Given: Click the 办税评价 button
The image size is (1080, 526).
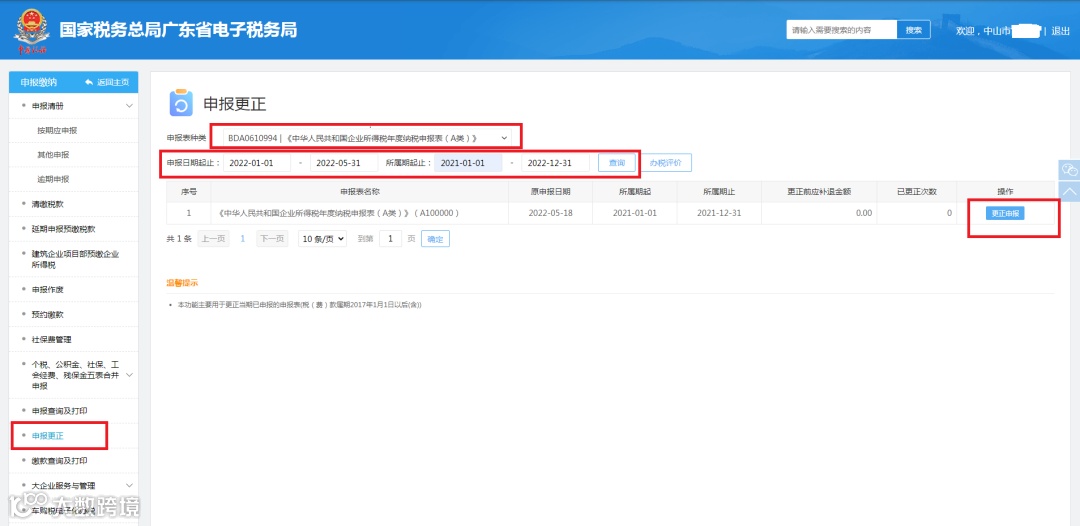Looking at the screenshot, I should click(x=665, y=162).
